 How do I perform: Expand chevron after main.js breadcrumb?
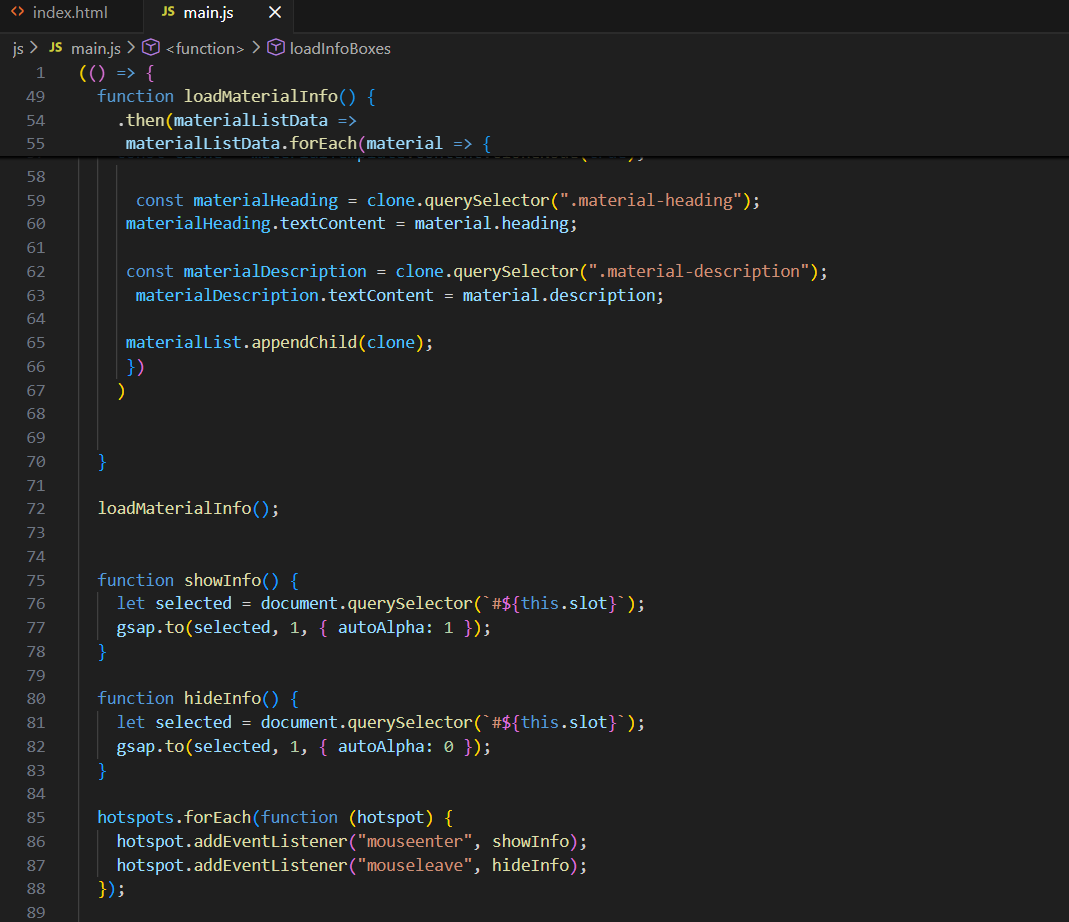point(131,48)
